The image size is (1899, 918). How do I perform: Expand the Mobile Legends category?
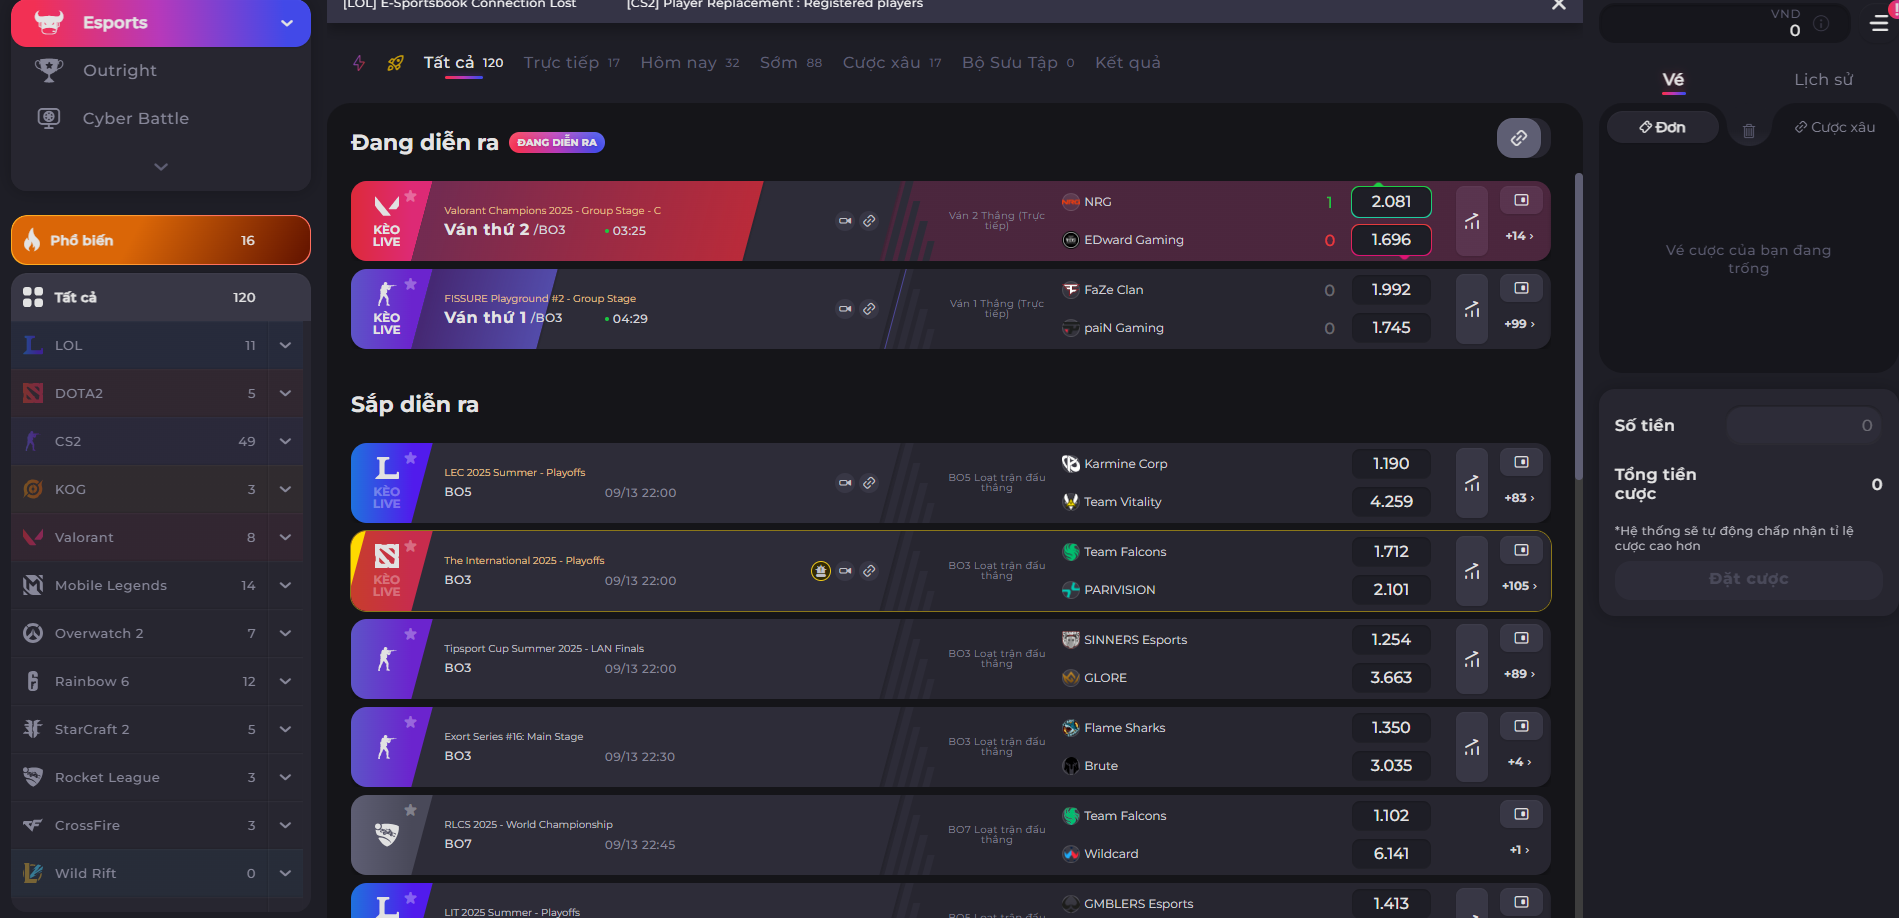pos(285,585)
